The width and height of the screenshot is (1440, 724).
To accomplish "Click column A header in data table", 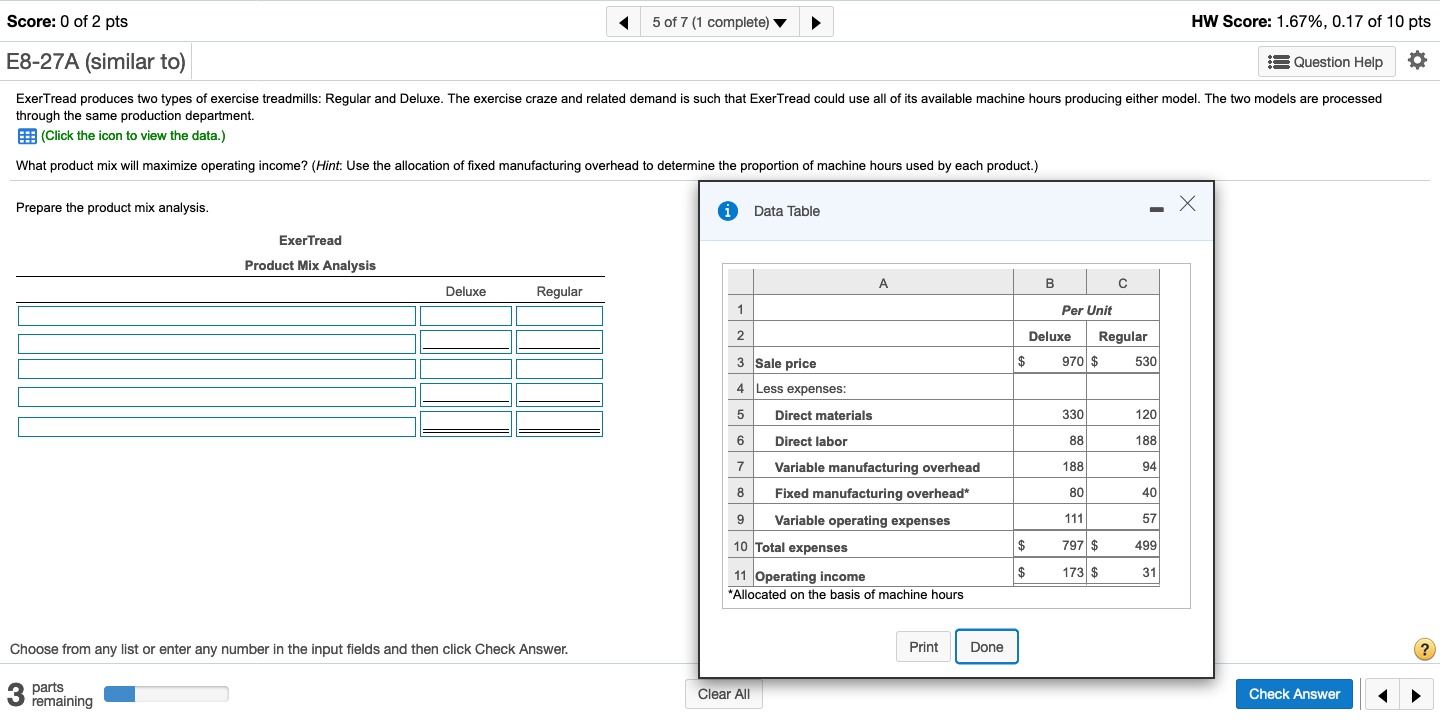I will [883, 283].
